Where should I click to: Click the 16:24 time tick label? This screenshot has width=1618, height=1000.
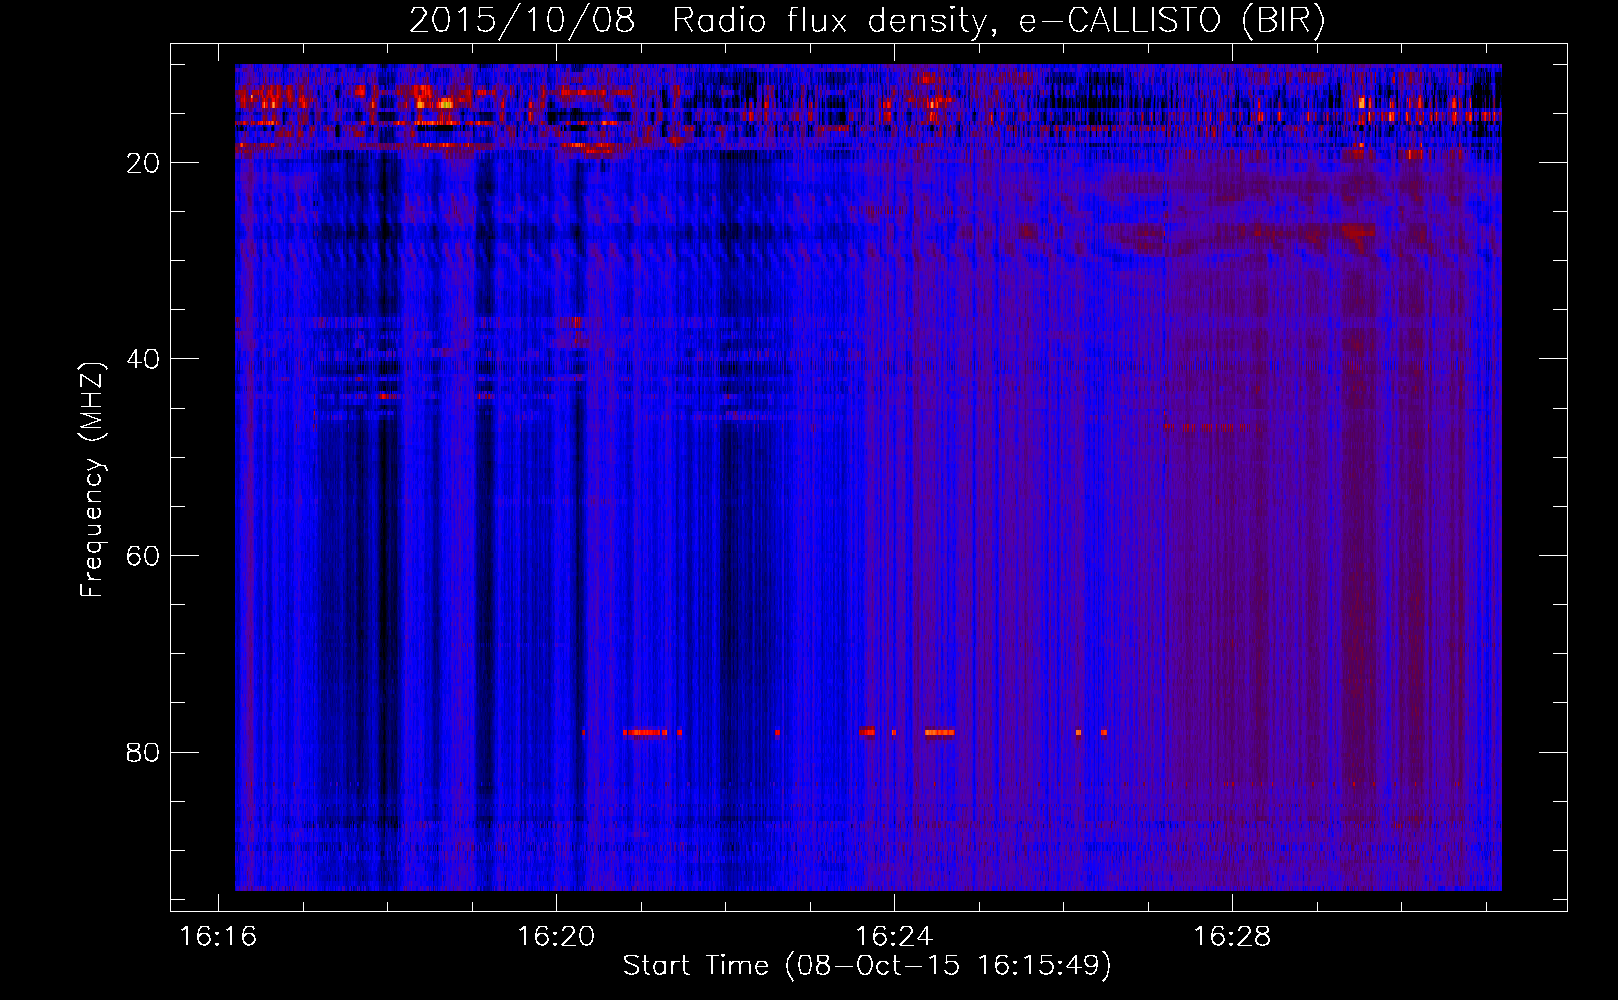(x=894, y=937)
